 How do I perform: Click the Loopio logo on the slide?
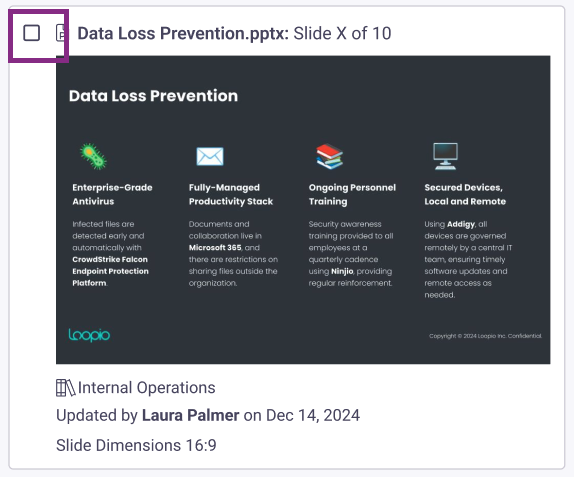(x=89, y=335)
